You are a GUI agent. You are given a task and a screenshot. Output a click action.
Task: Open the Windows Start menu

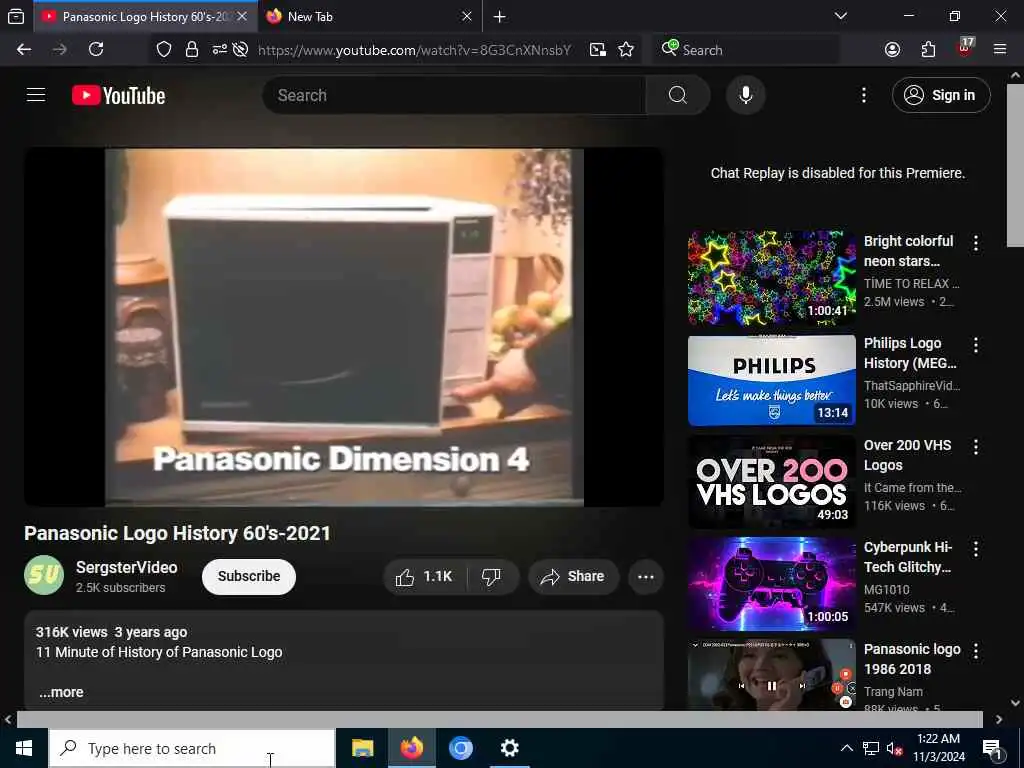pos(24,748)
